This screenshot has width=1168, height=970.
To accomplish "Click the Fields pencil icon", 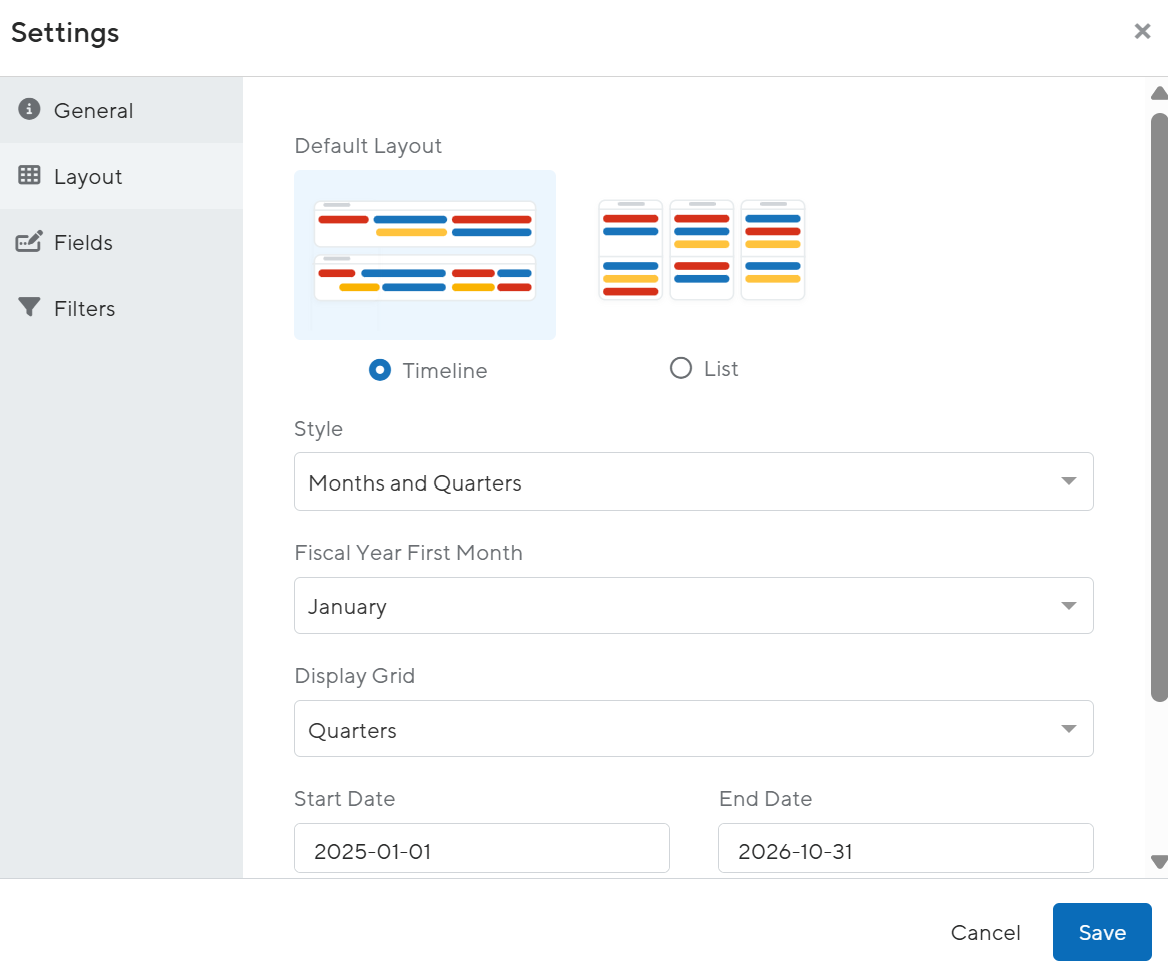I will (x=29, y=242).
